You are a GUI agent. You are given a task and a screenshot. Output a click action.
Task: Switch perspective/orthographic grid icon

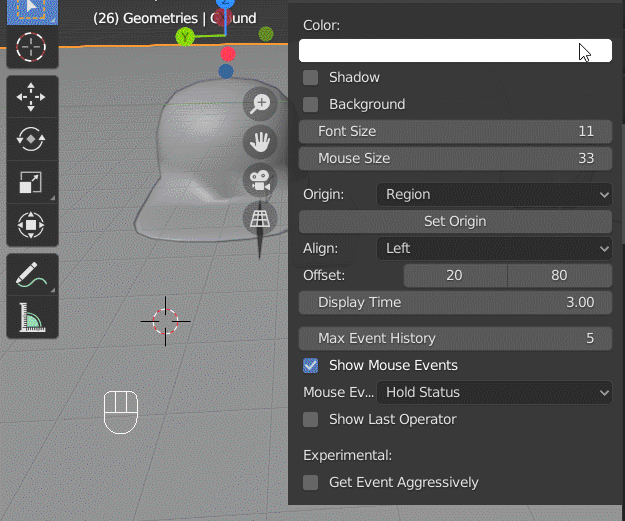tap(260, 218)
